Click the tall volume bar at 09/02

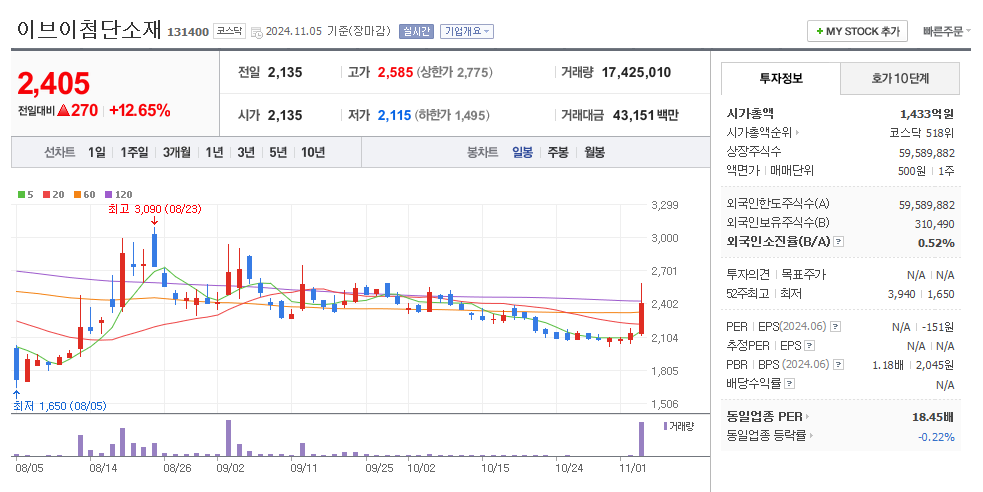[228, 438]
